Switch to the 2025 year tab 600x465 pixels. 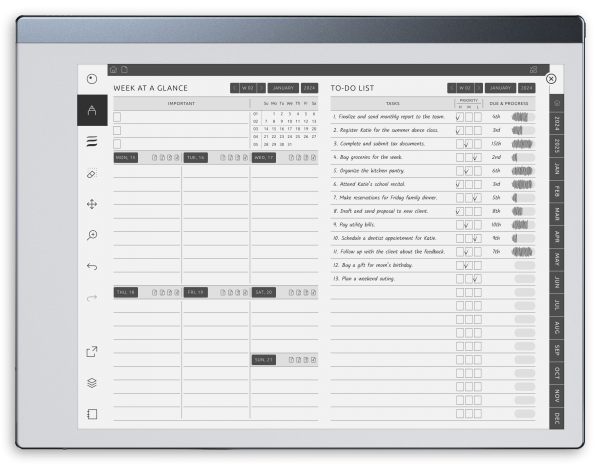(x=557, y=146)
